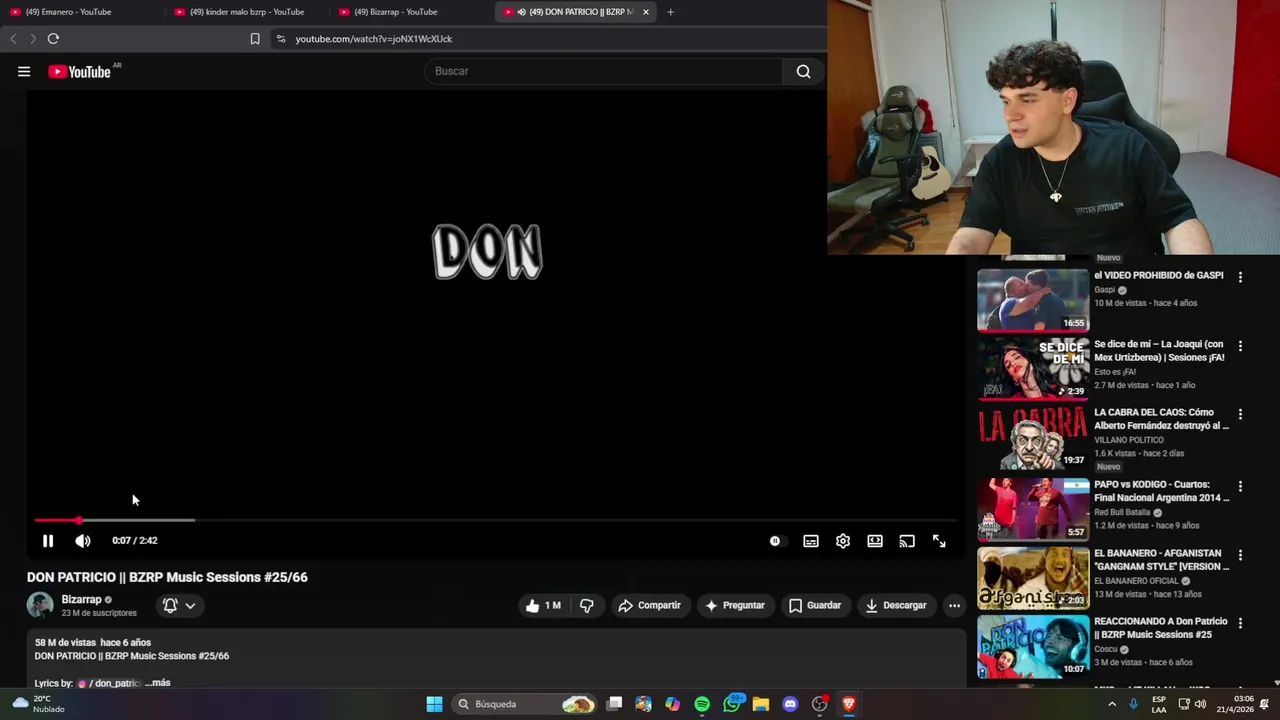Switch to theater mode view
This screenshot has height=720, width=1280.
coord(875,541)
